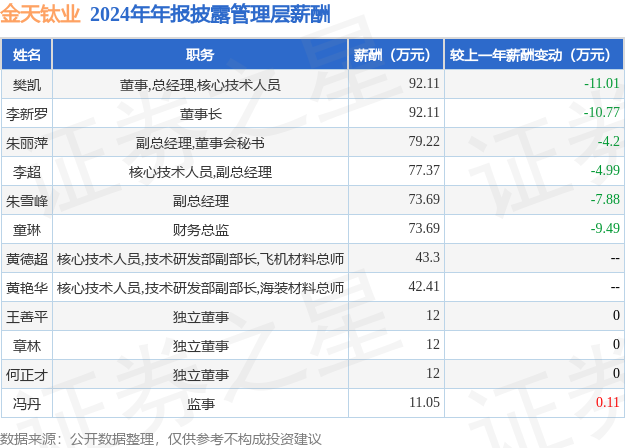Click the 金天钛业 title text
Viewport: 625px width, 448px height.
(x=40, y=15)
